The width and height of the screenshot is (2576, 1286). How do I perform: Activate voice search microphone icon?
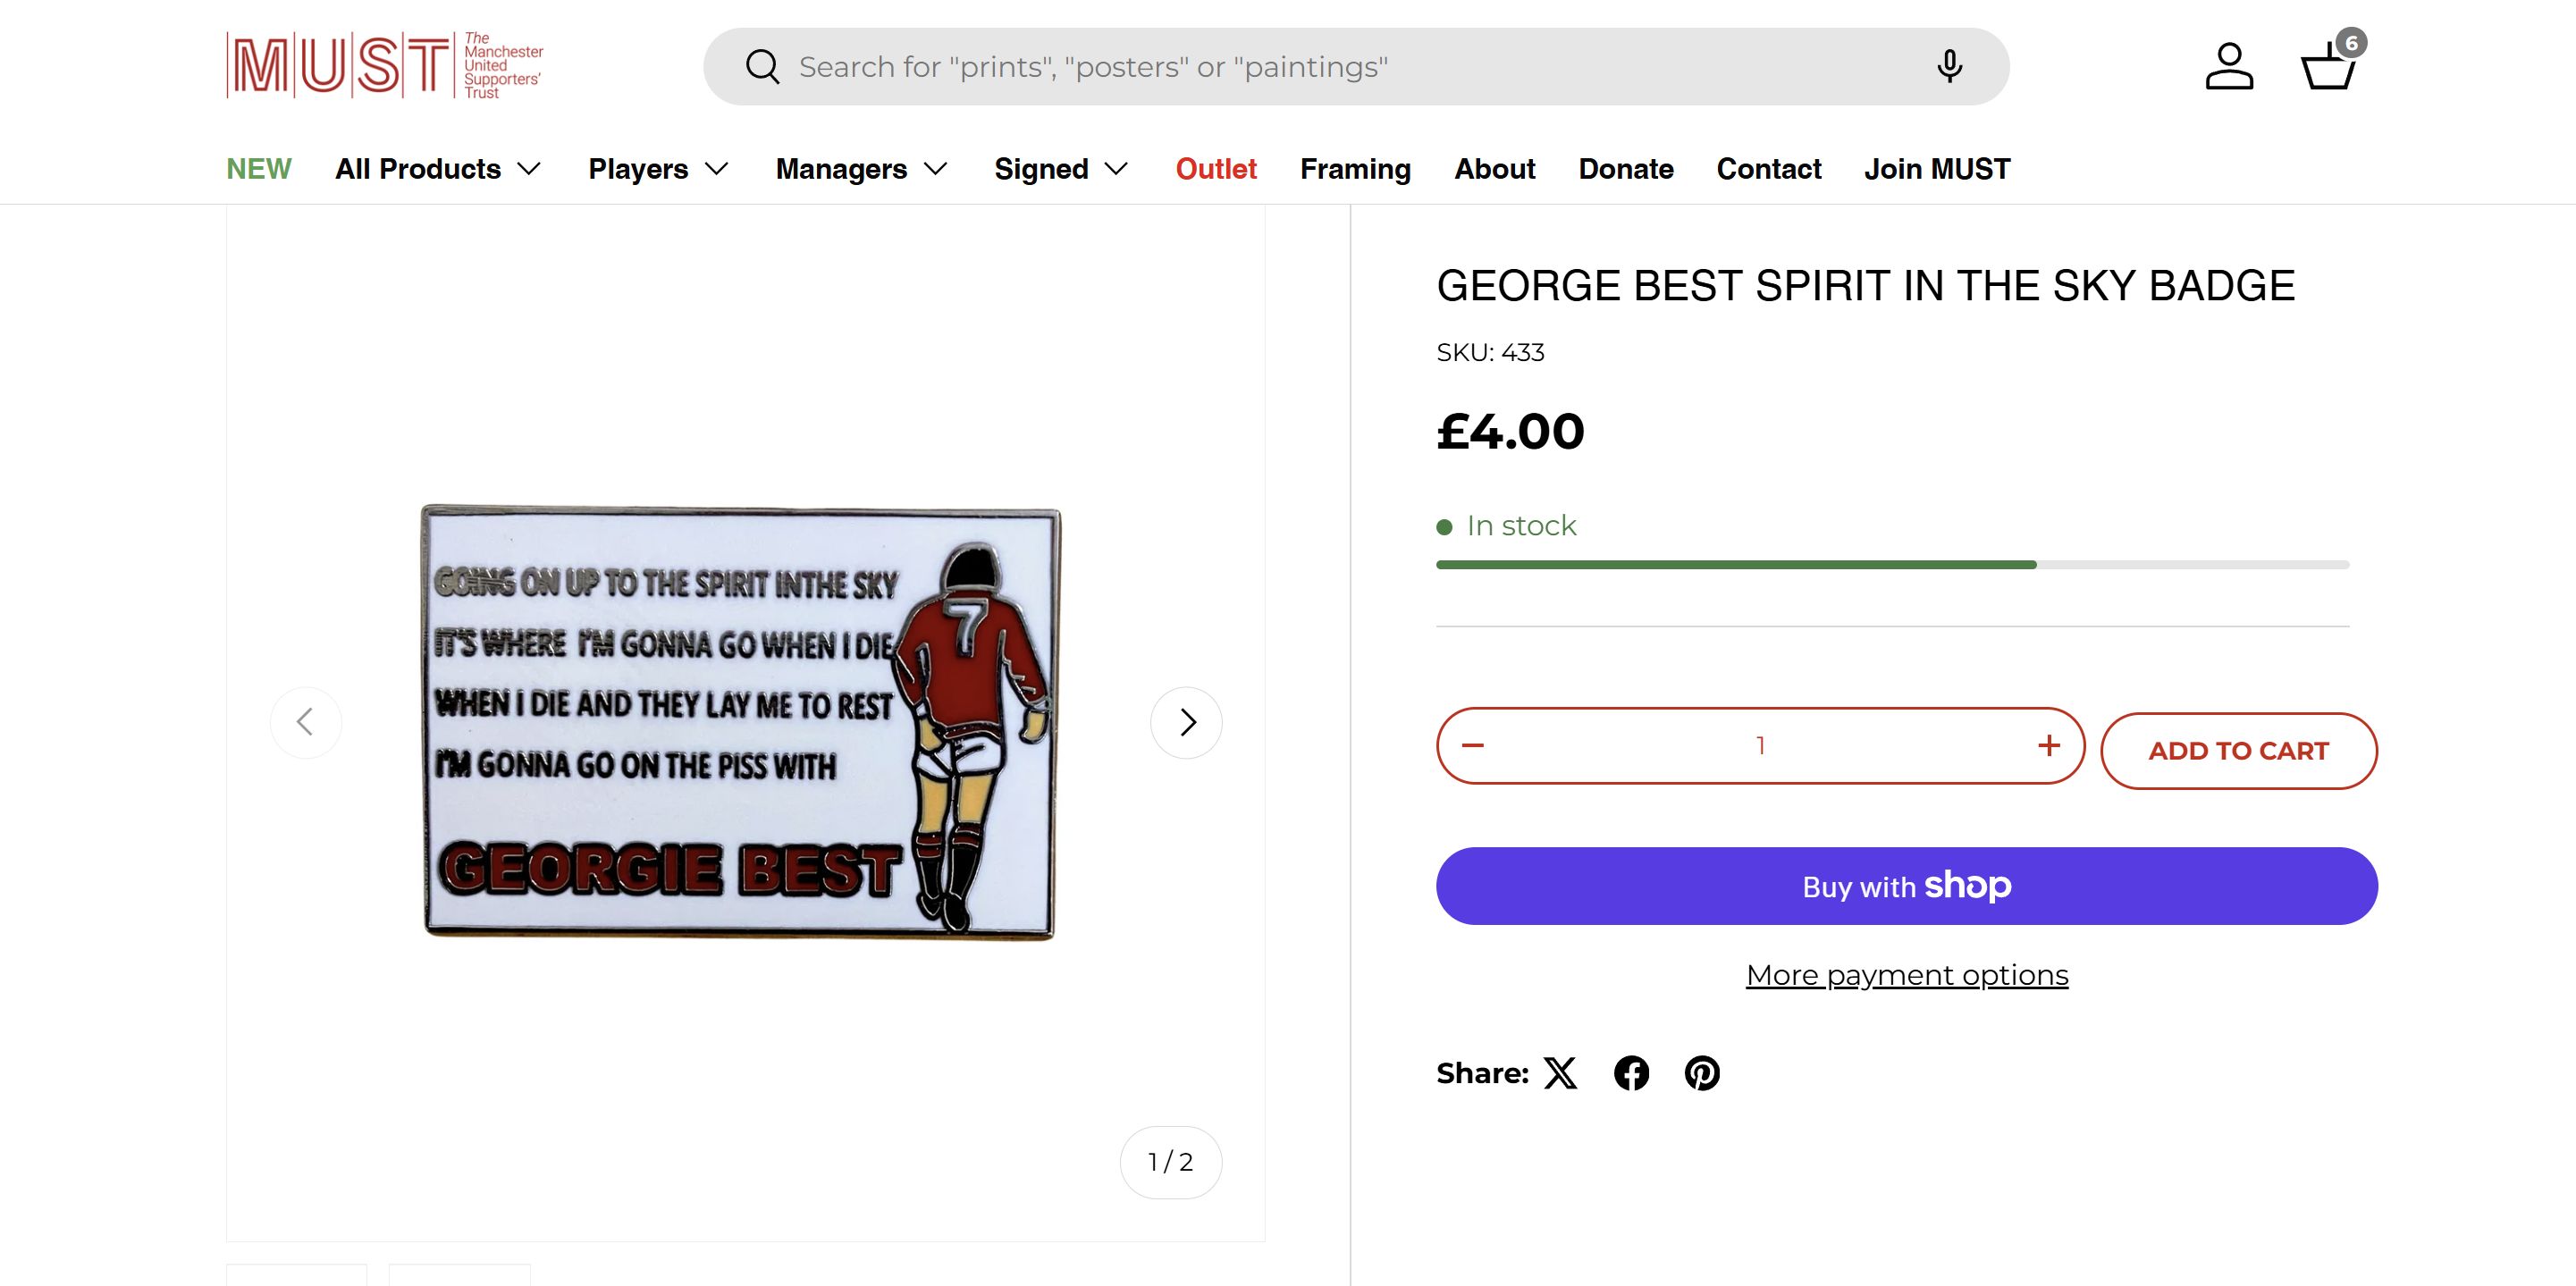[x=1949, y=67]
